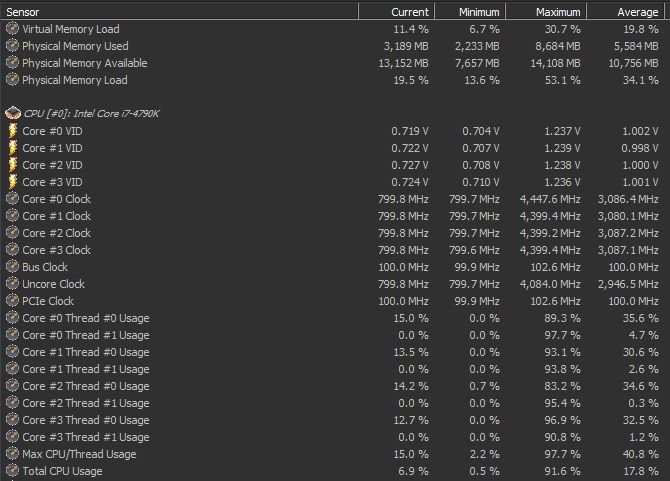This screenshot has width=670, height=481.
Task: Click the Core #0 VID lightning bolt icon
Action: (12, 131)
